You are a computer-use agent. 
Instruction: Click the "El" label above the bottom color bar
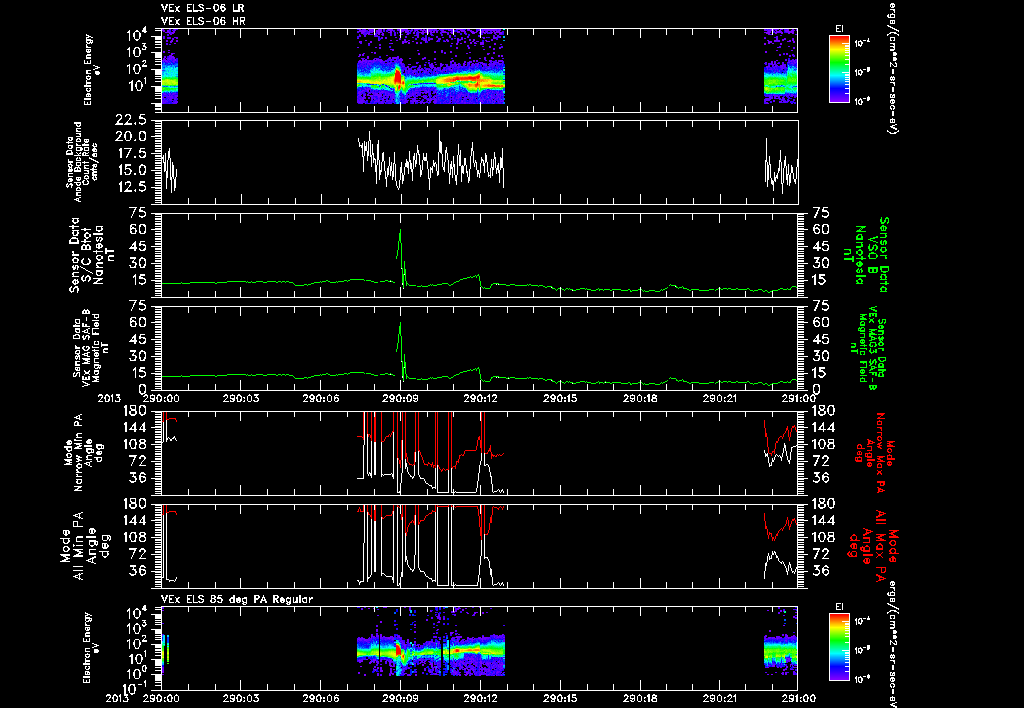coord(839,607)
